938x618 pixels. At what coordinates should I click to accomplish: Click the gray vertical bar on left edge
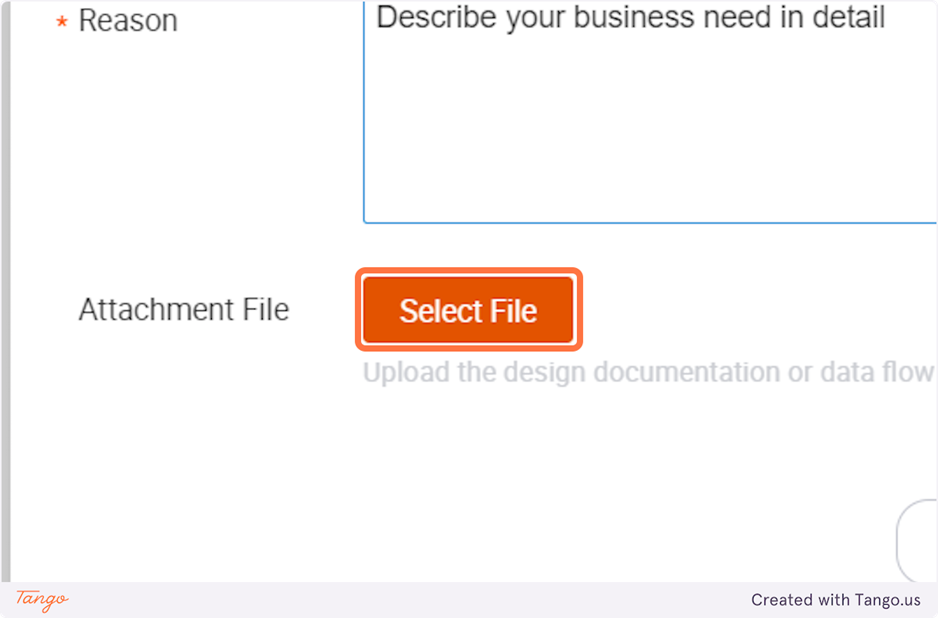[5, 300]
